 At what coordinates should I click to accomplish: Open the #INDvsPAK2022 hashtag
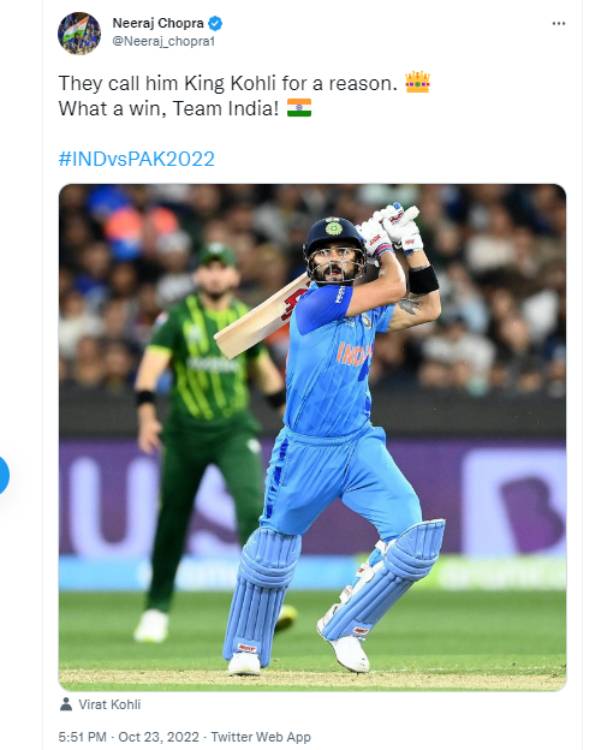(136, 158)
